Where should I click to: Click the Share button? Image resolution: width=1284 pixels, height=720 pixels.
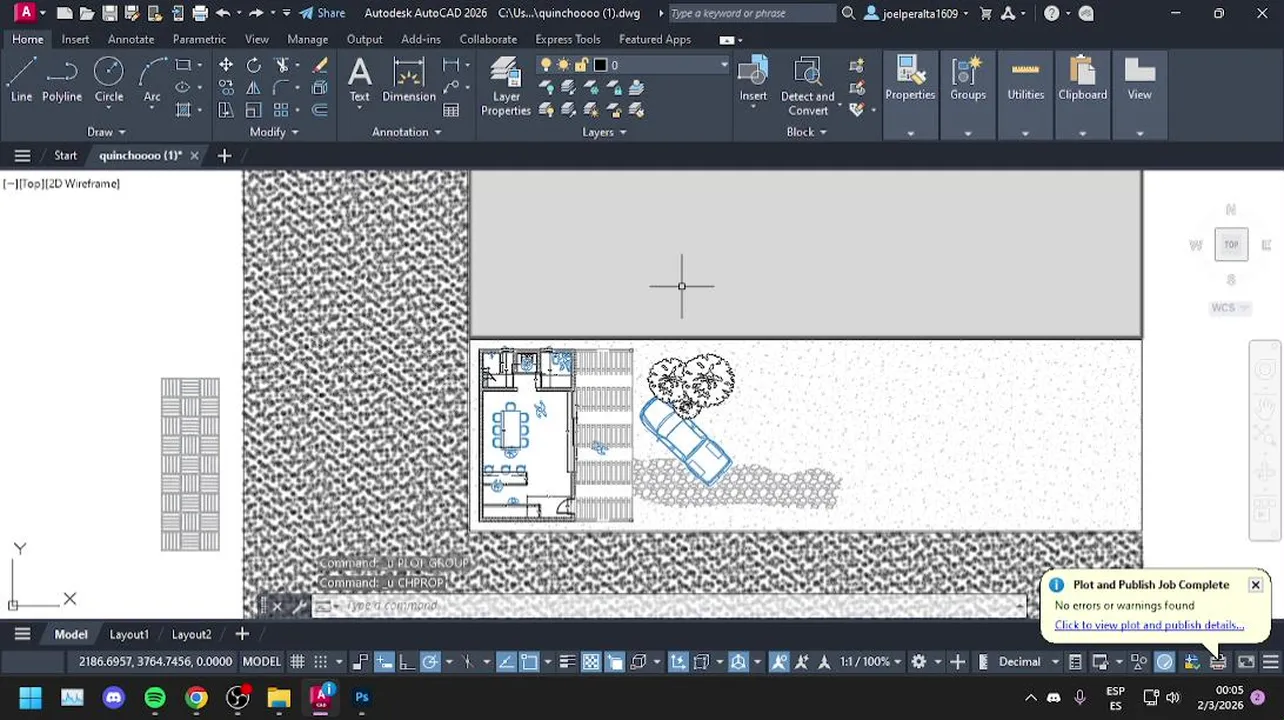click(322, 13)
